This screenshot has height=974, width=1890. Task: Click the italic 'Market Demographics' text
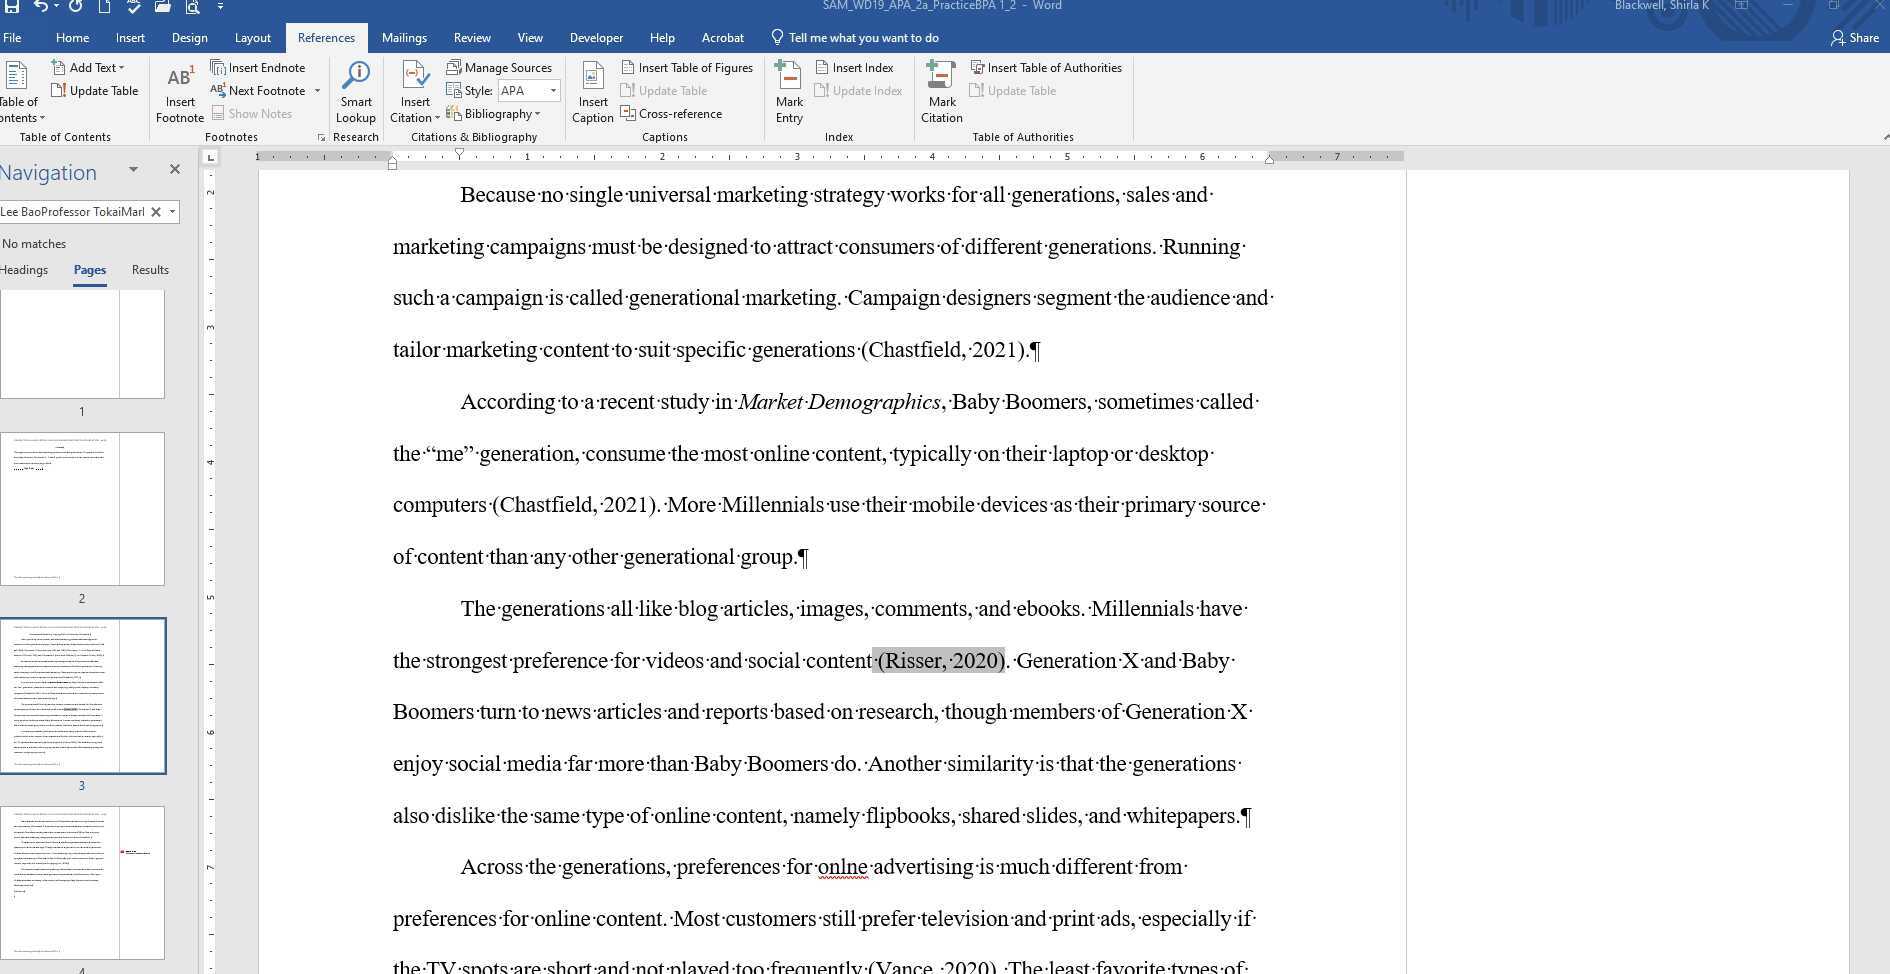[839, 402]
